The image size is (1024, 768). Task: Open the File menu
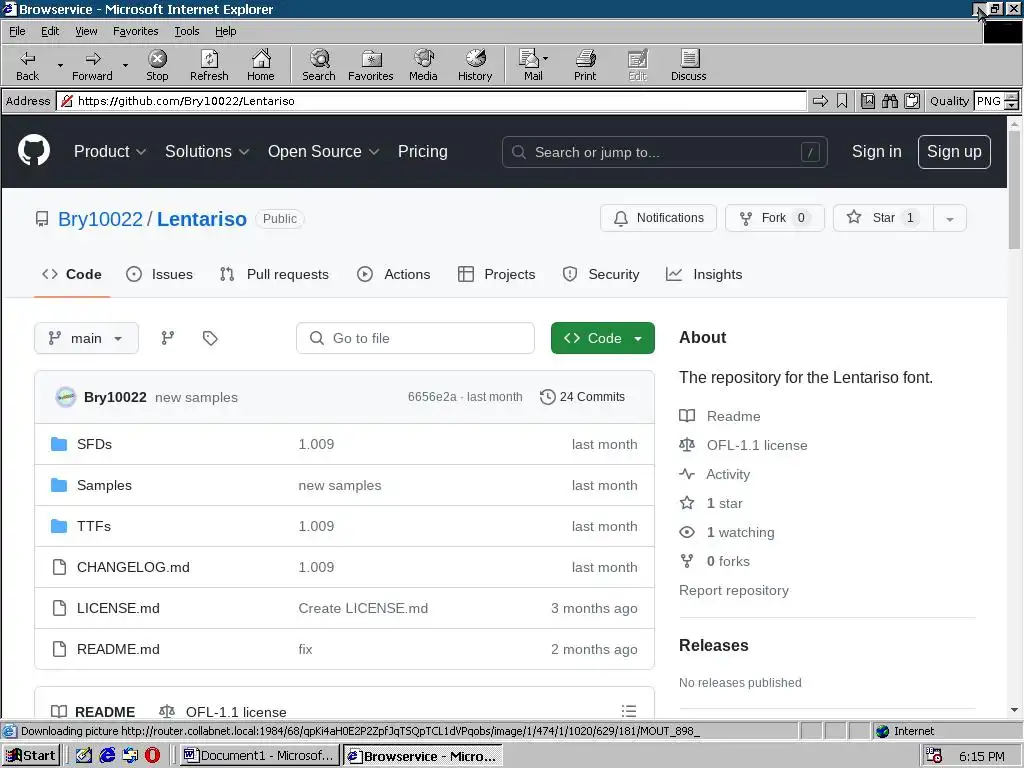pyautogui.click(x=17, y=31)
